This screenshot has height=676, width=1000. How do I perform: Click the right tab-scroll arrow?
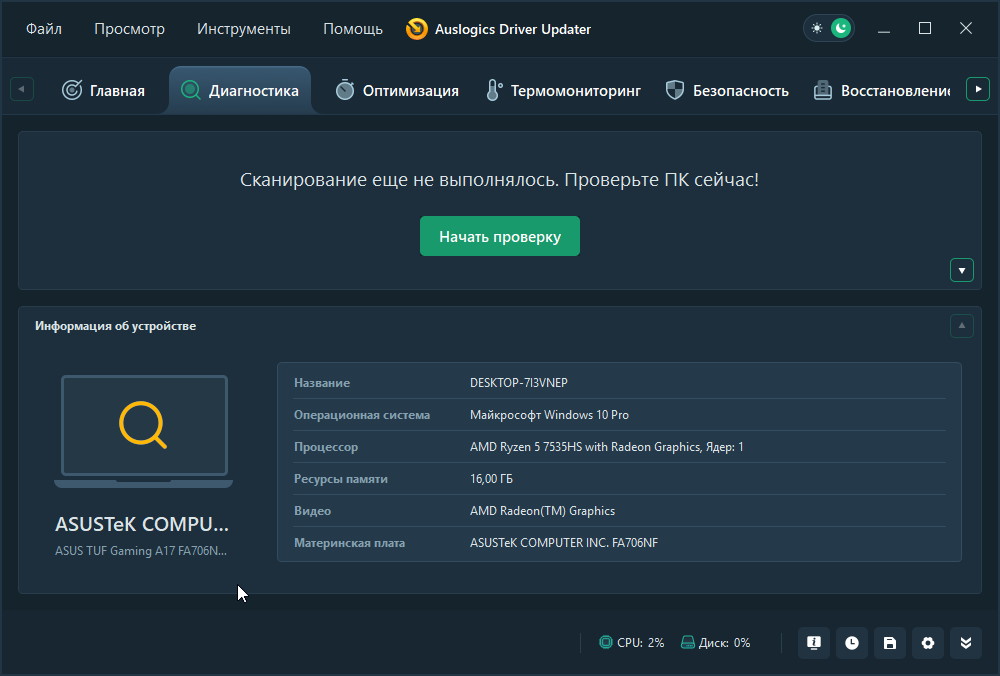978,89
